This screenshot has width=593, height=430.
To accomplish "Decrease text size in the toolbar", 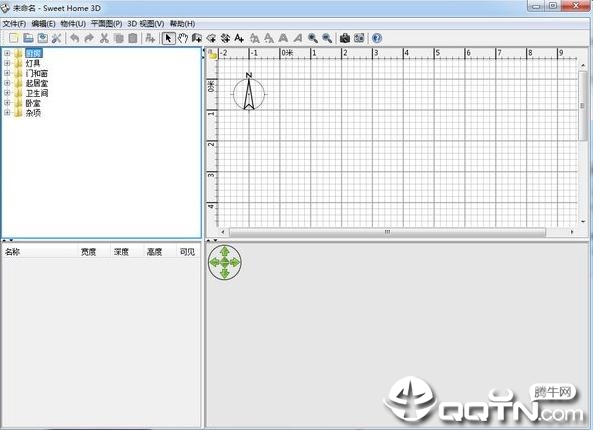I will pyautogui.click(x=269, y=38).
